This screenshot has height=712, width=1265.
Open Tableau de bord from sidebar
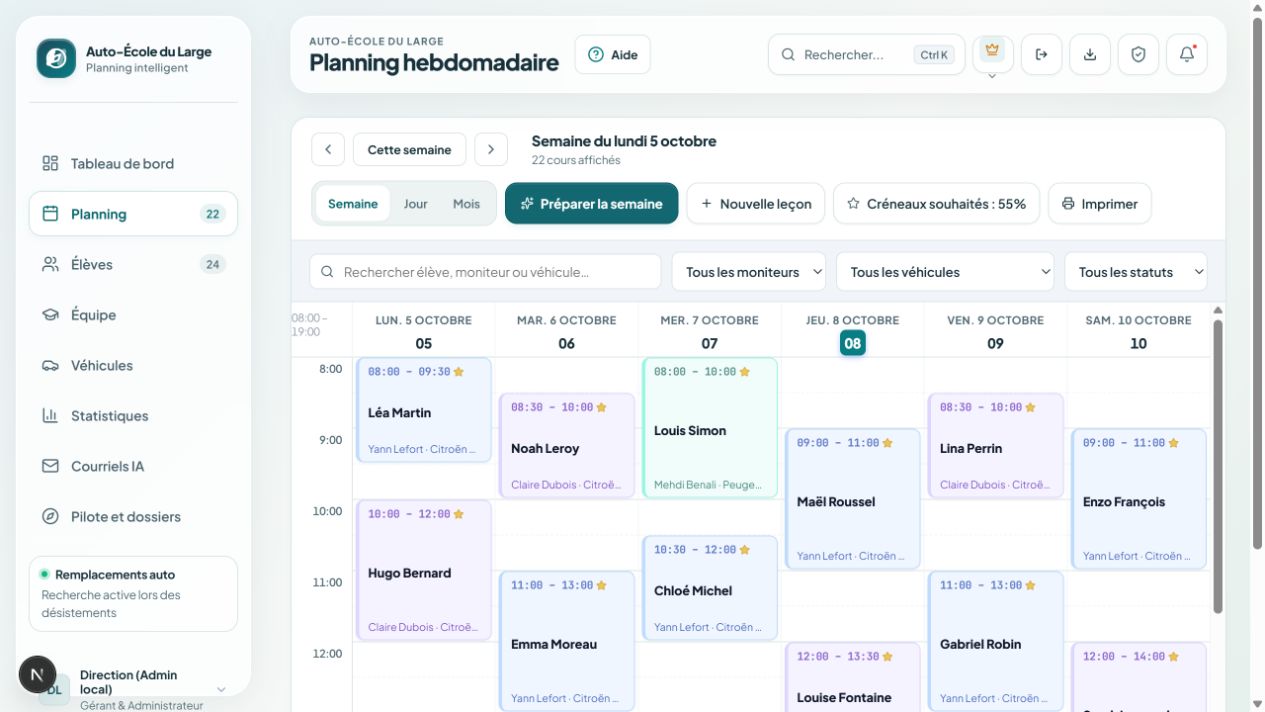click(x=133, y=163)
